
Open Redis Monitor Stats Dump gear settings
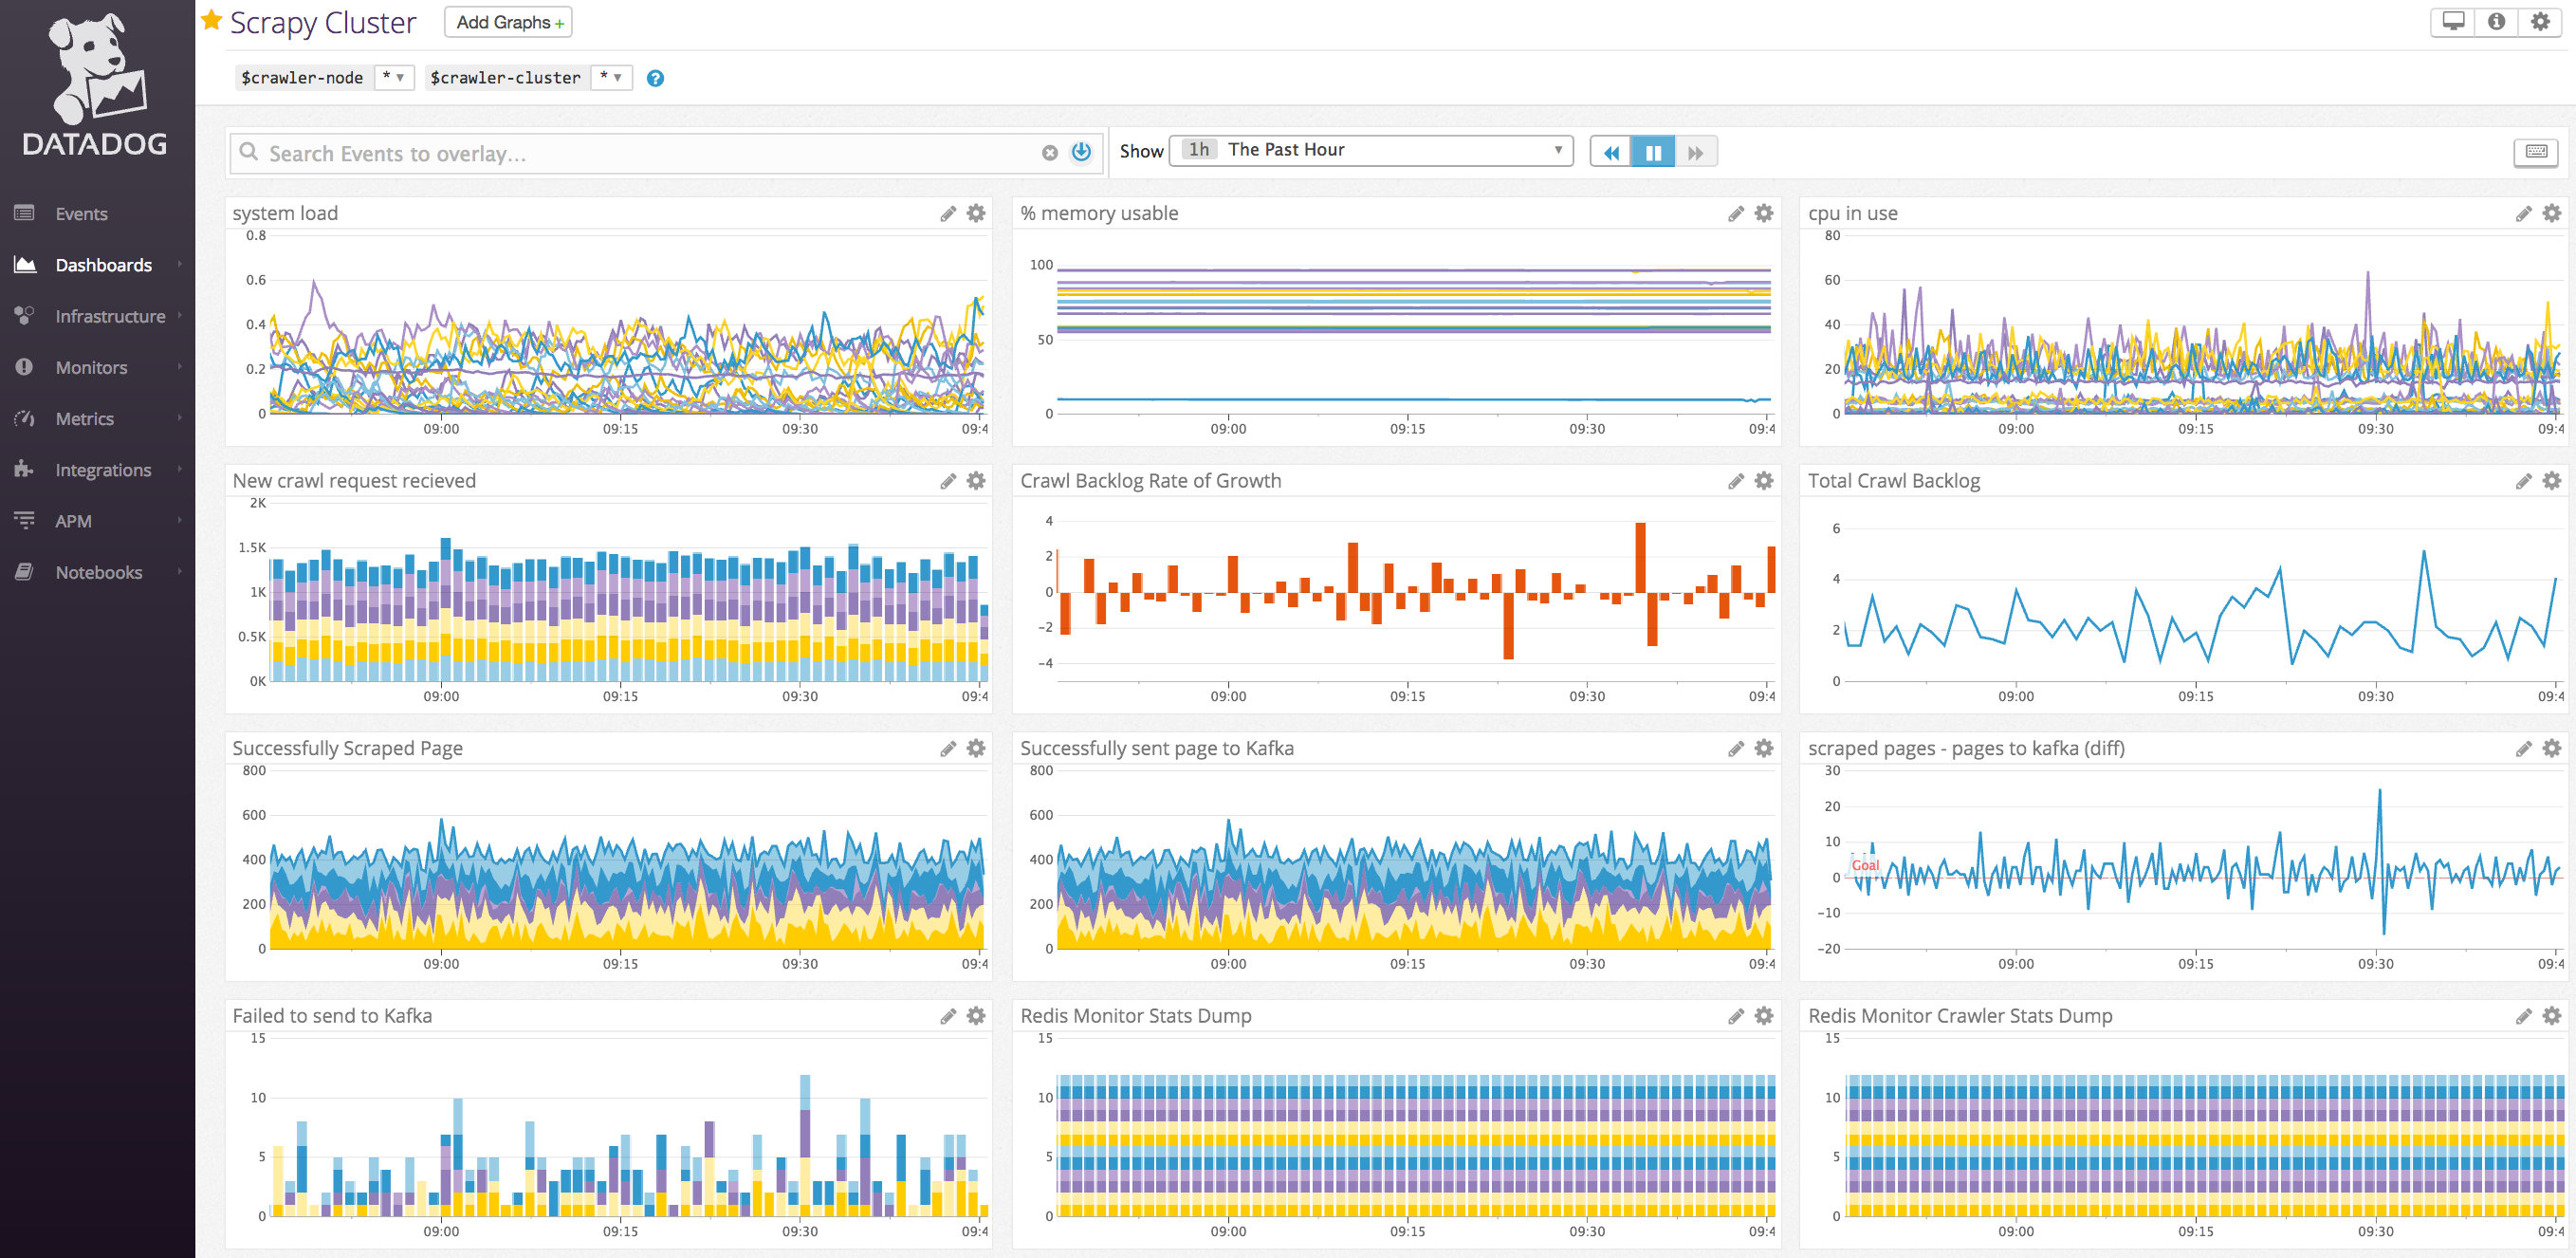click(1764, 1016)
